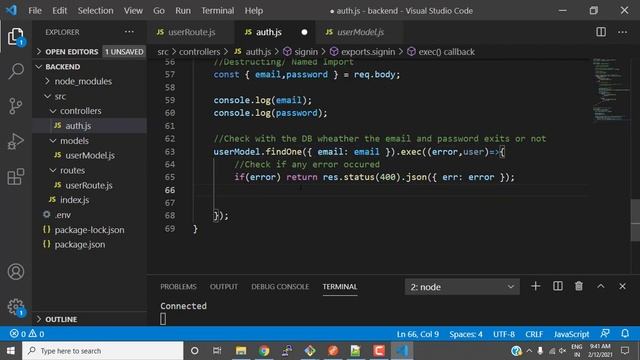Open Windows action center notification icon

pyautogui.click(x=624, y=351)
